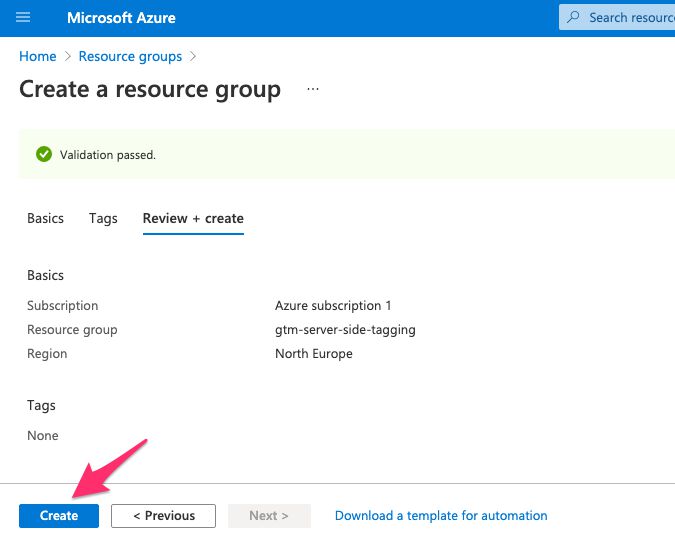Focus the Search resources input field
The height and width of the screenshot is (533, 675).
click(617, 17)
